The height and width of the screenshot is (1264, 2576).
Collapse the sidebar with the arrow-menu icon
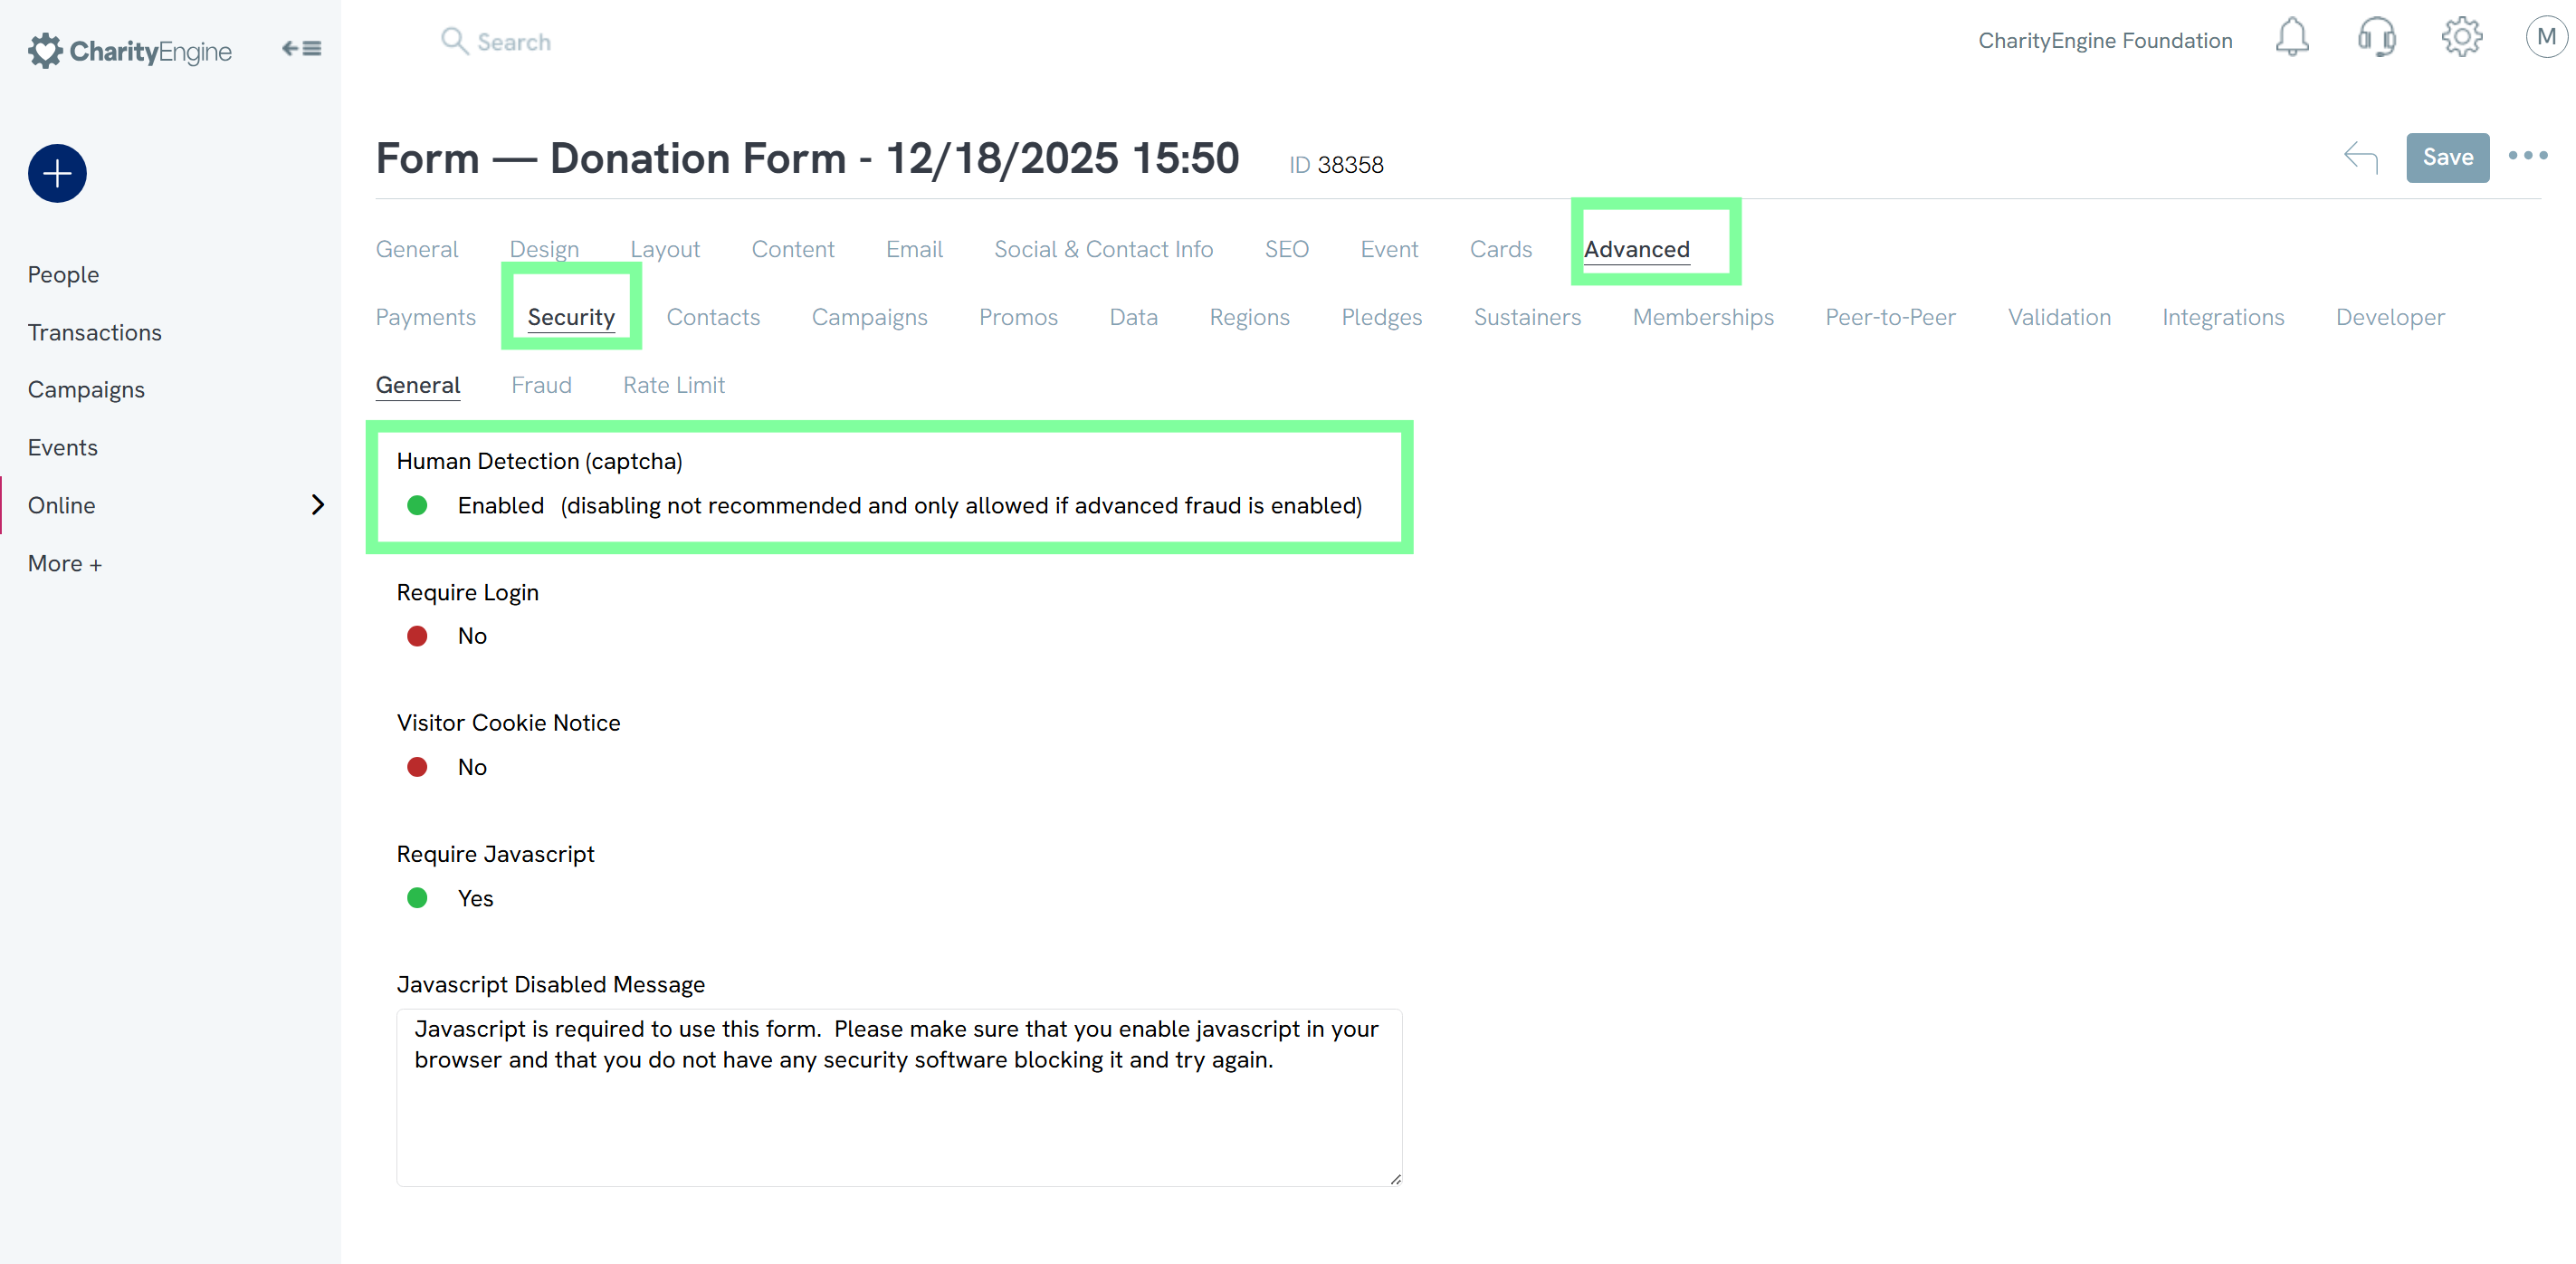(301, 48)
